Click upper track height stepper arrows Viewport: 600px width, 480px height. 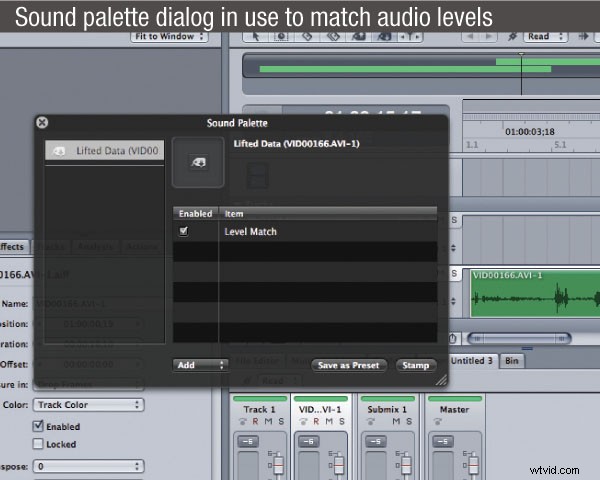453,248
